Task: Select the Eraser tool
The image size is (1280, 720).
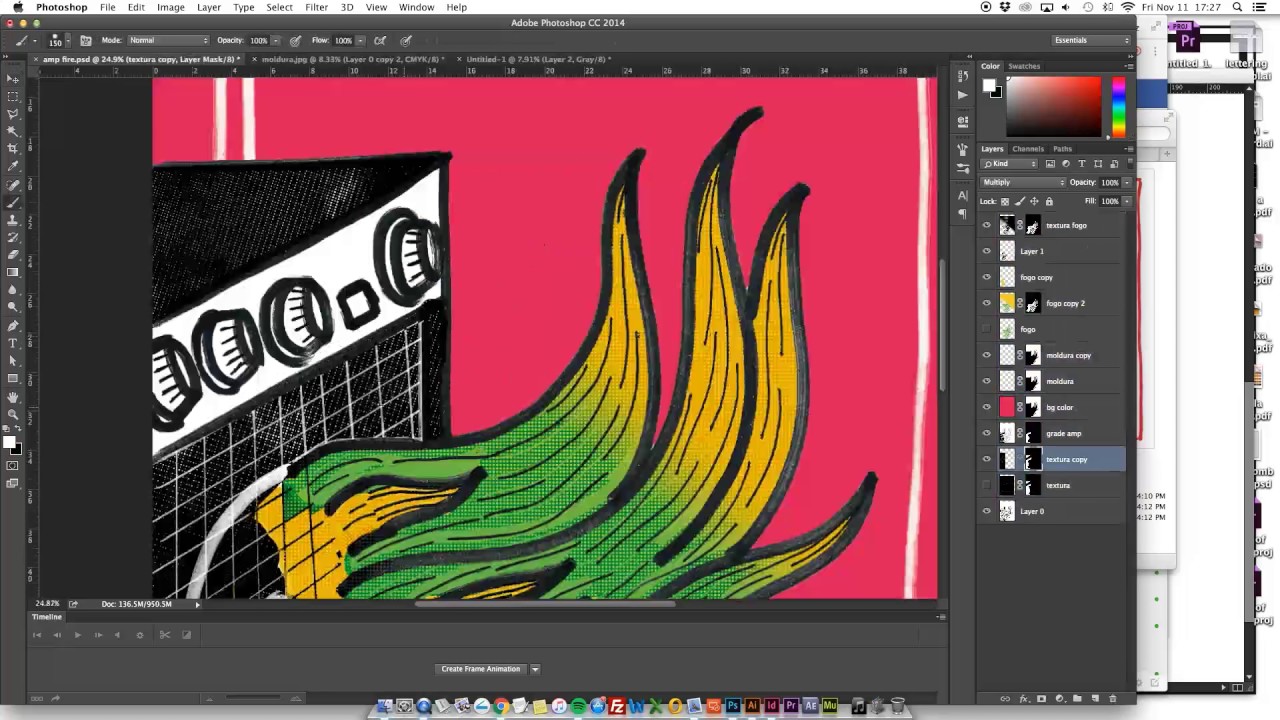Action: (13, 254)
